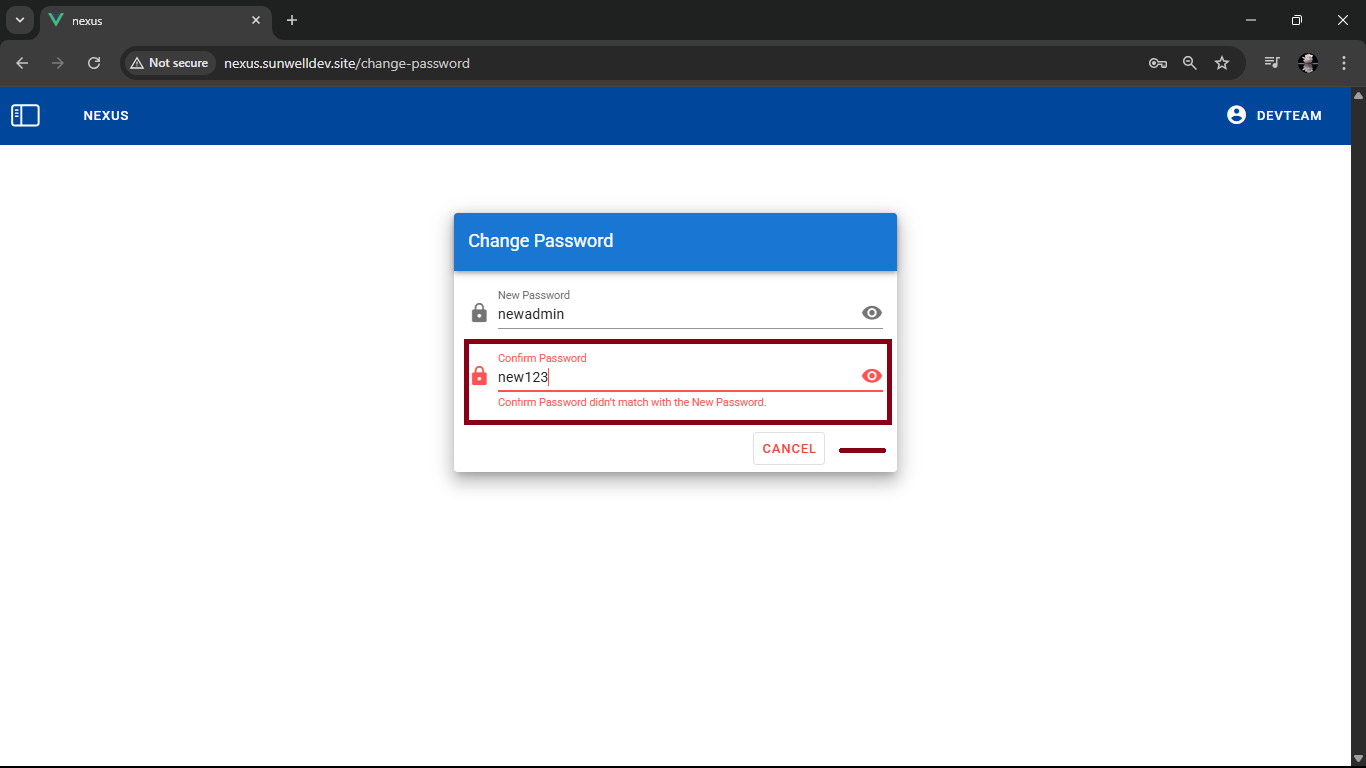Click the saved passwords key icon in address bar

click(1157, 62)
